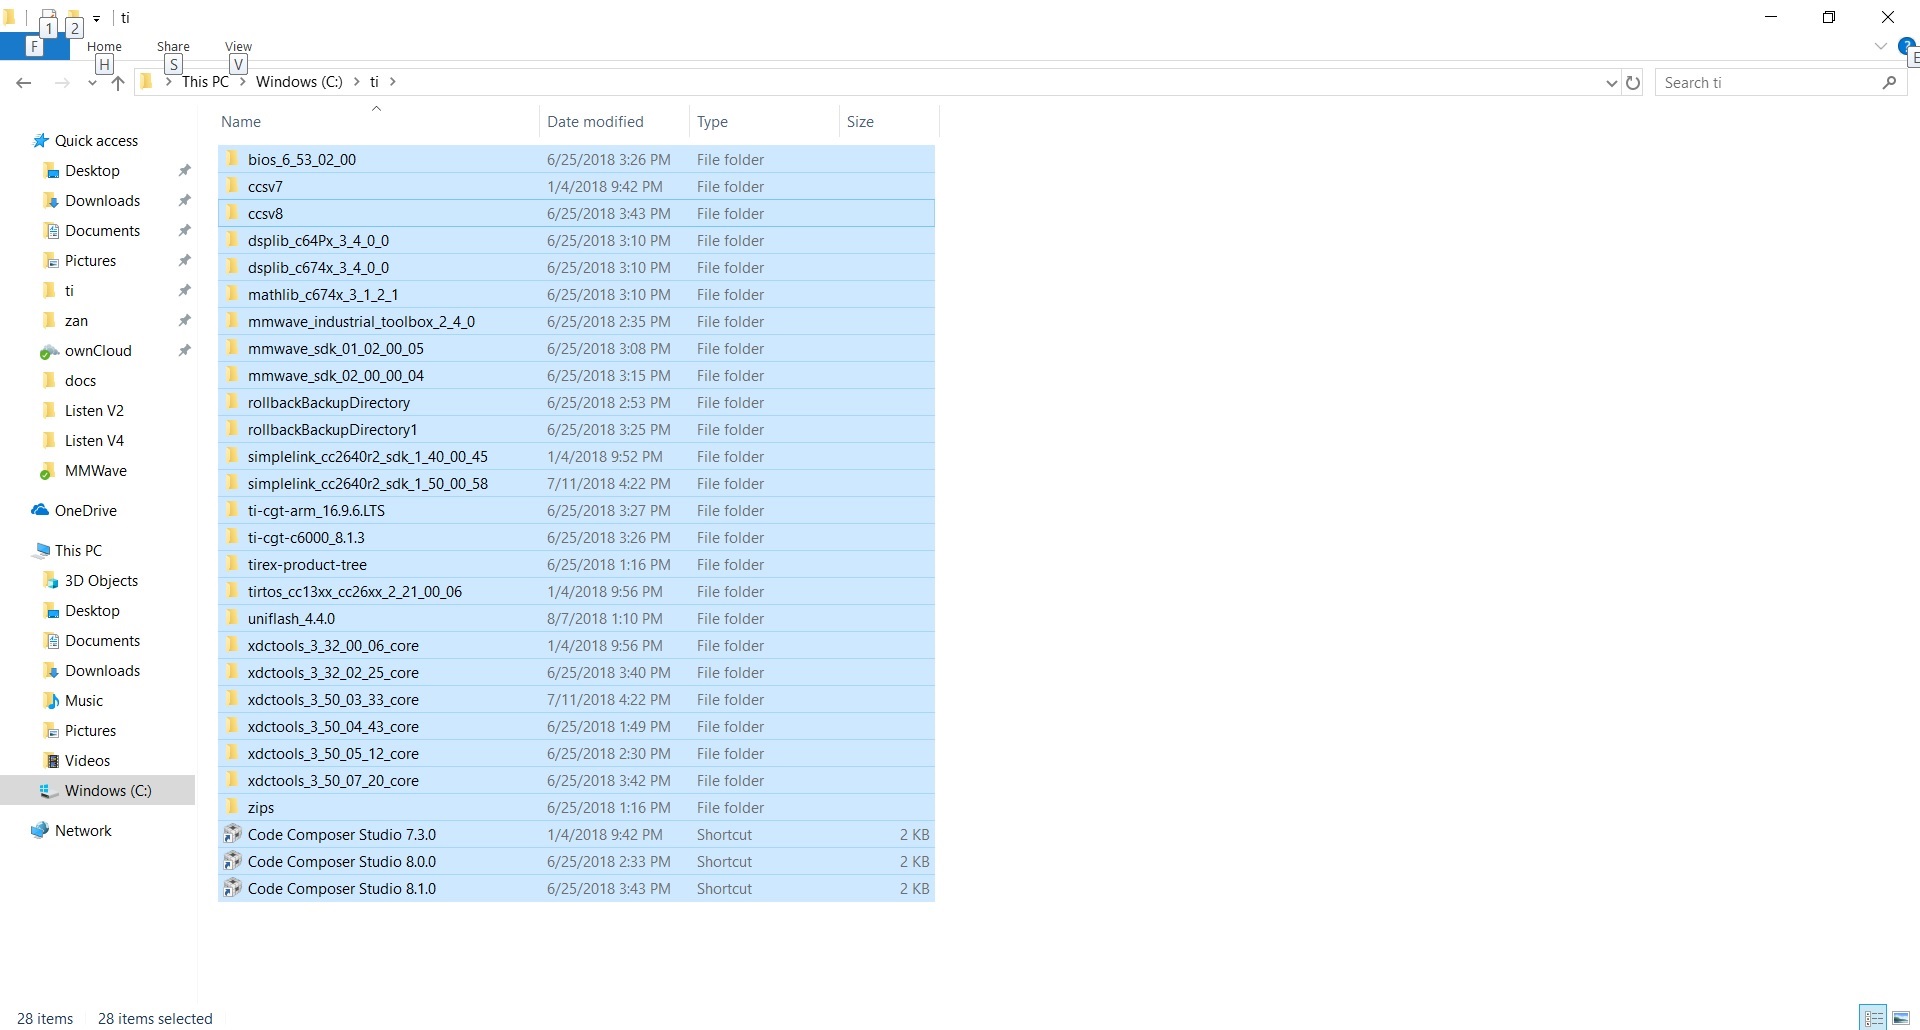Click the Videos folder icon
The width and height of the screenshot is (1920, 1030).
(x=51, y=761)
